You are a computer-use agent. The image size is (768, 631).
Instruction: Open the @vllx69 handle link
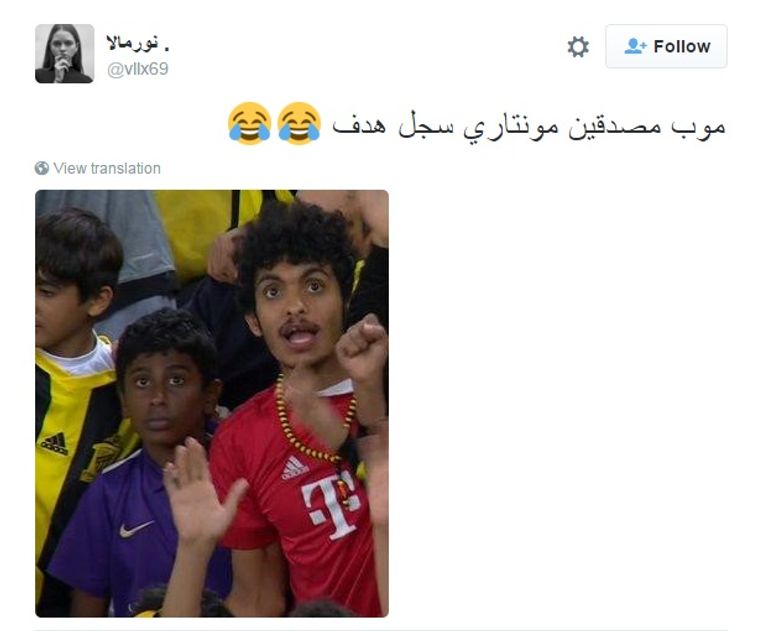pyautogui.click(x=138, y=69)
